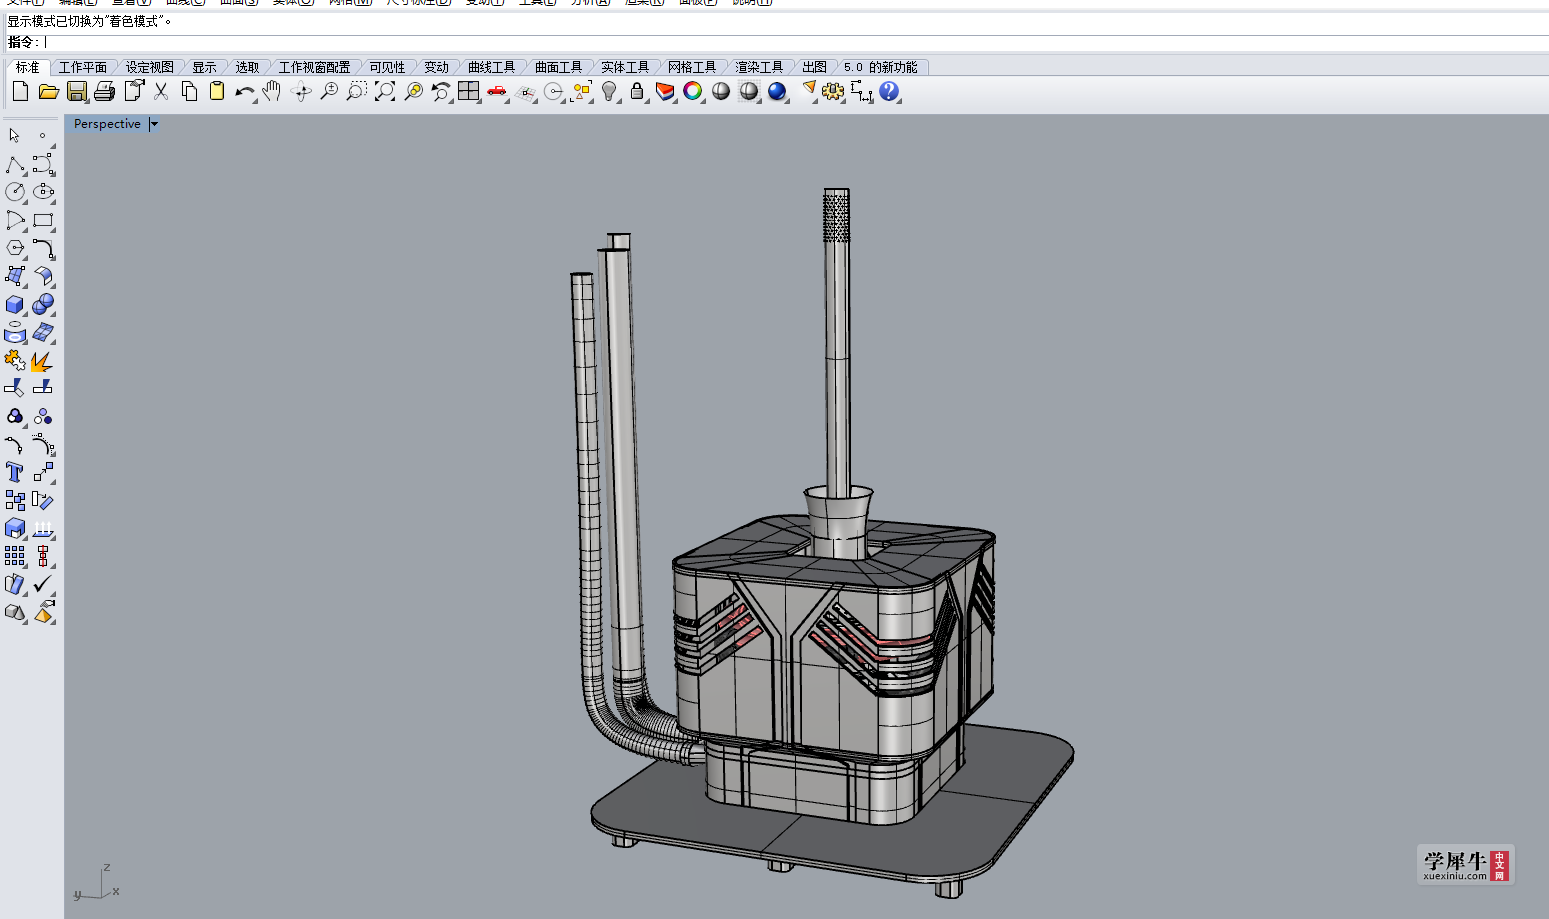The height and width of the screenshot is (919, 1549).
Task: Open Options with the gear icon
Action: [833, 92]
